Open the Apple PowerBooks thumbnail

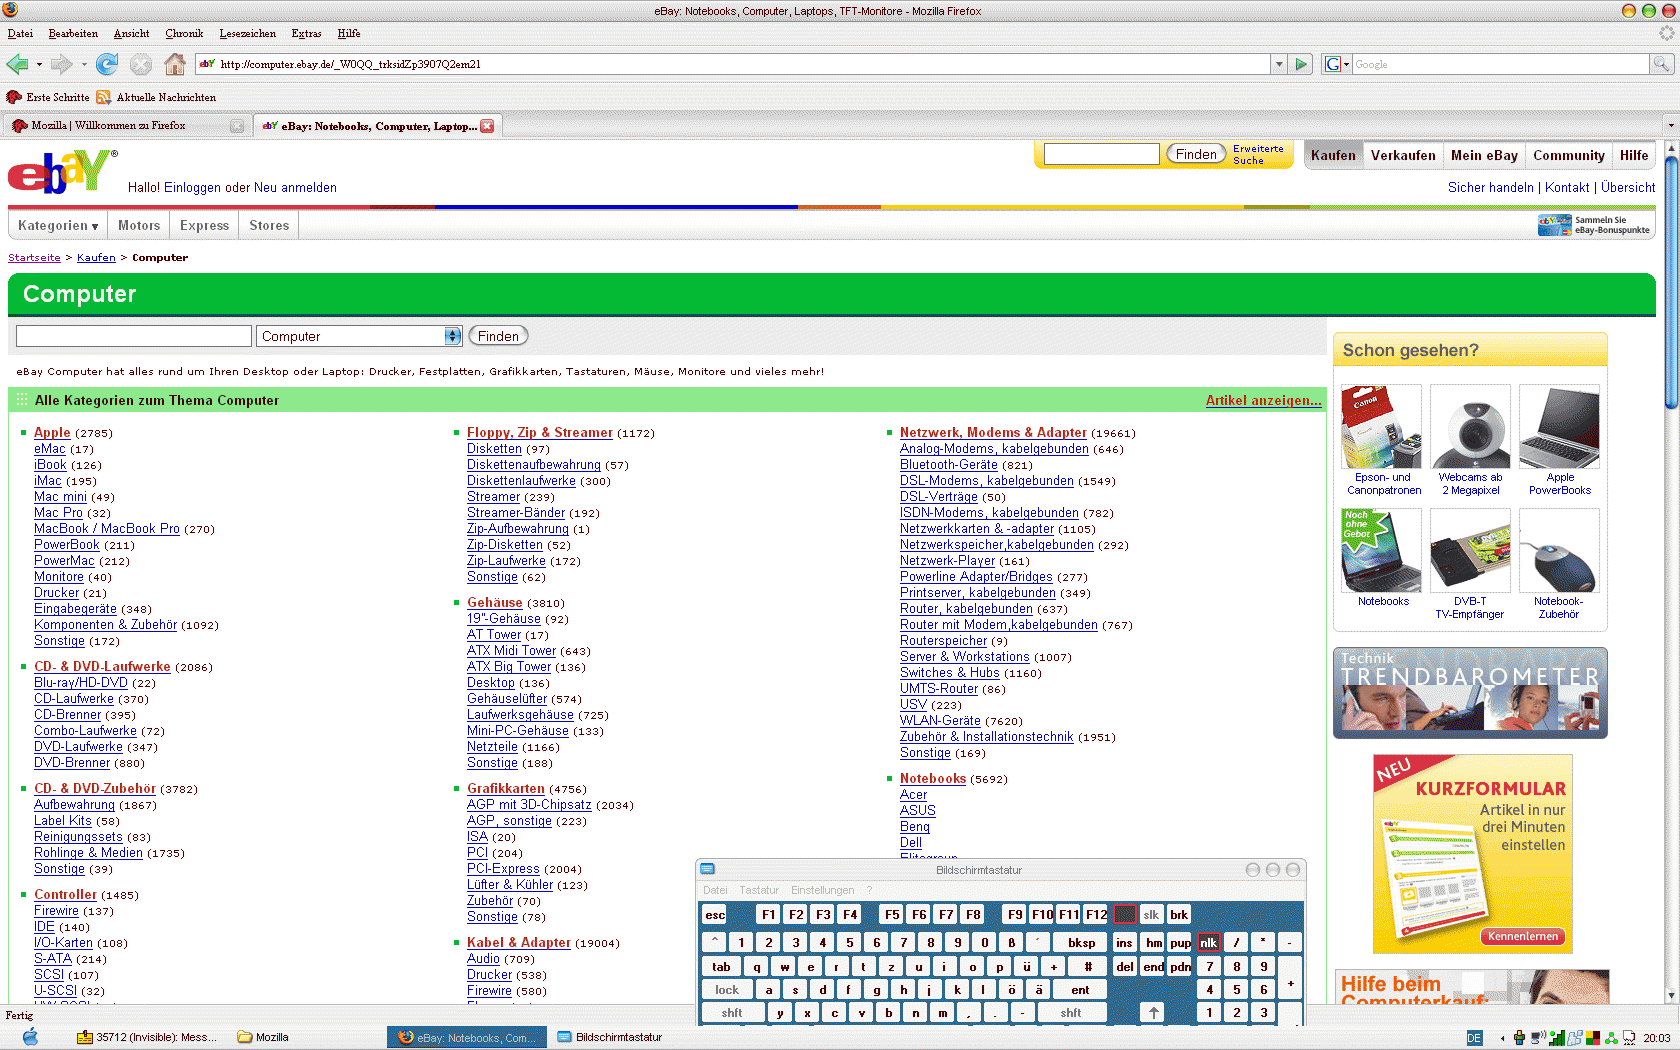pyautogui.click(x=1559, y=427)
